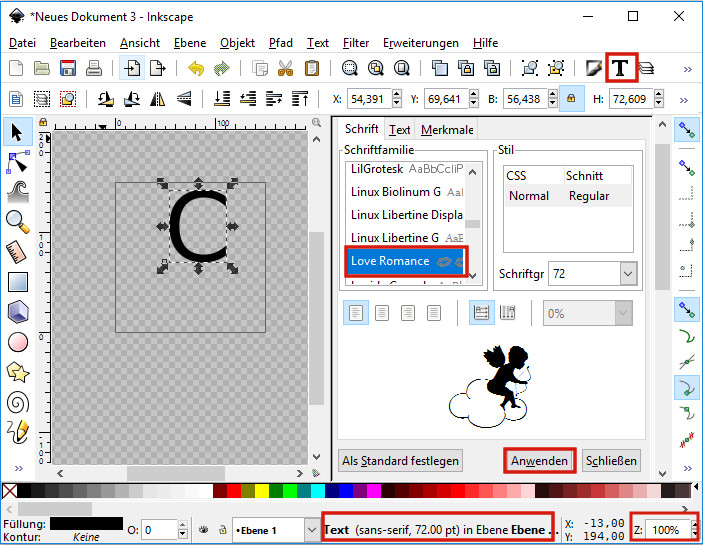This screenshot has width=703, height=545.
Task: Open the line spacing percent dropdown
Action: 623,313
